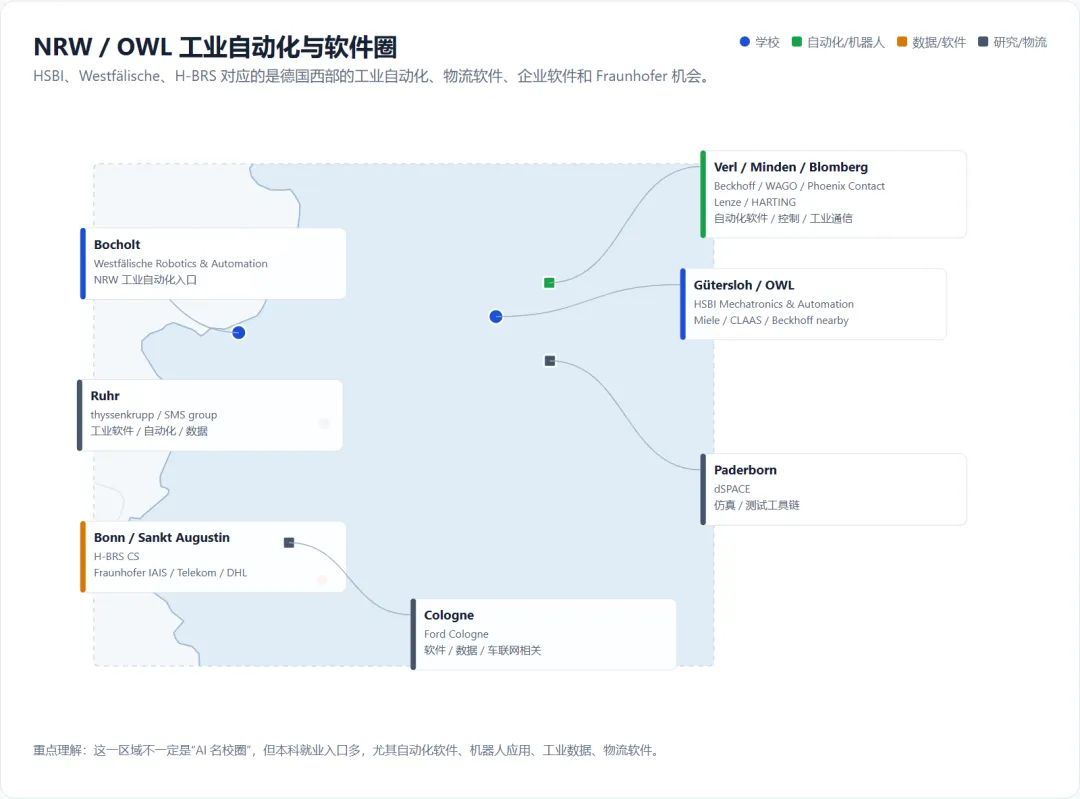Click '仿真 / 测试工具链' text

[756, 506]
